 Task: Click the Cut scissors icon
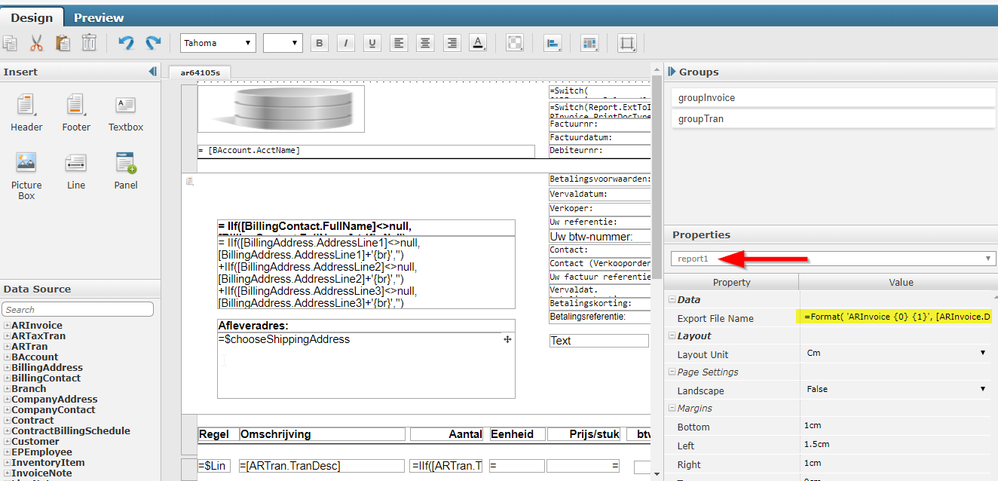click(x=36, y=43)
